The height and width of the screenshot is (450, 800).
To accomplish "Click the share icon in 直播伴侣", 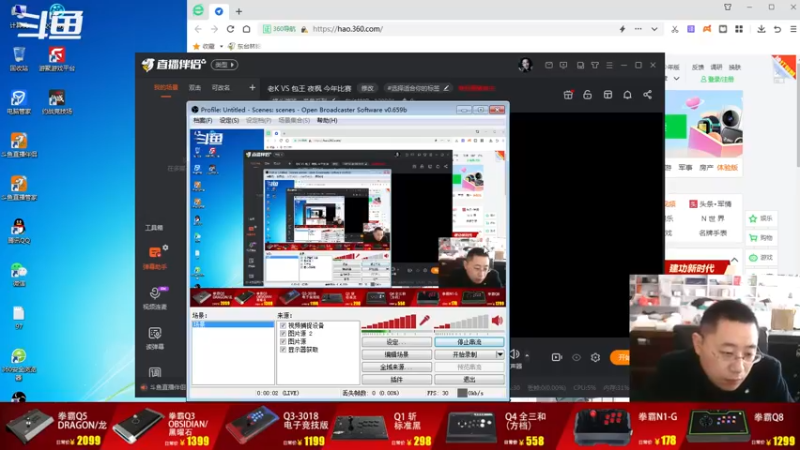I will point(647,95).
